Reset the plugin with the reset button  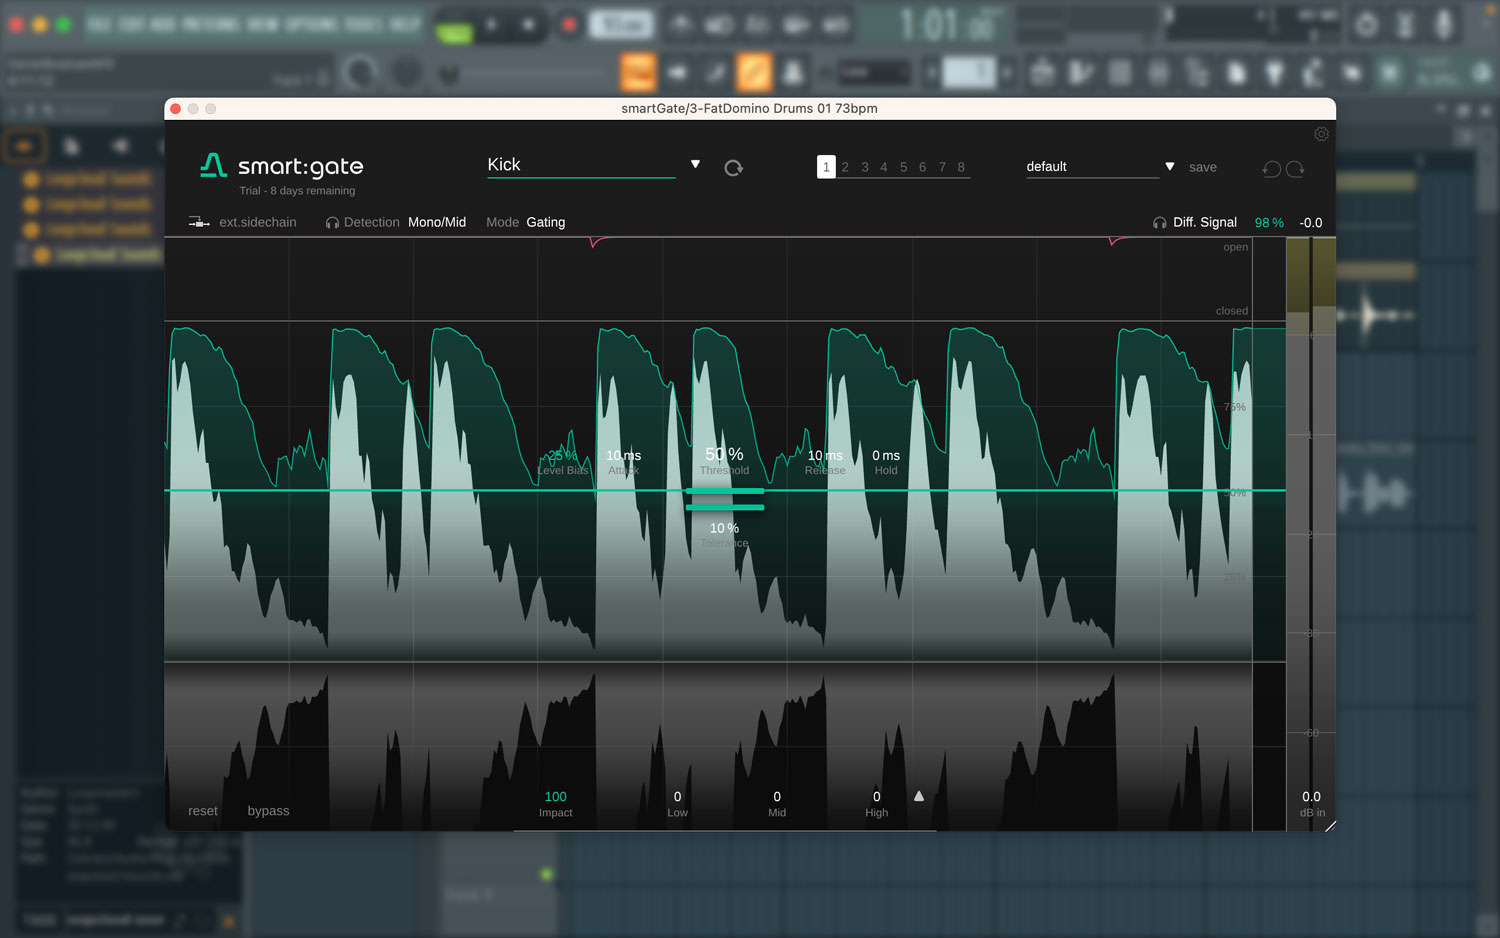tap(203, 811)
